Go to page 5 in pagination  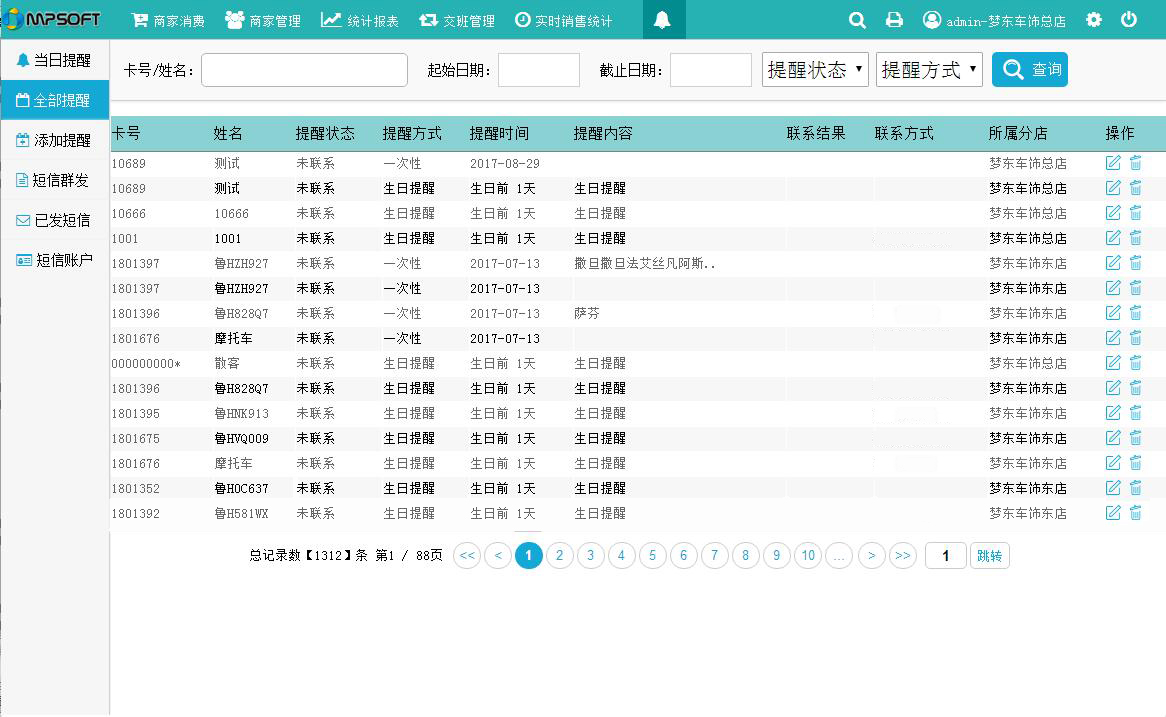coord(653,556)
